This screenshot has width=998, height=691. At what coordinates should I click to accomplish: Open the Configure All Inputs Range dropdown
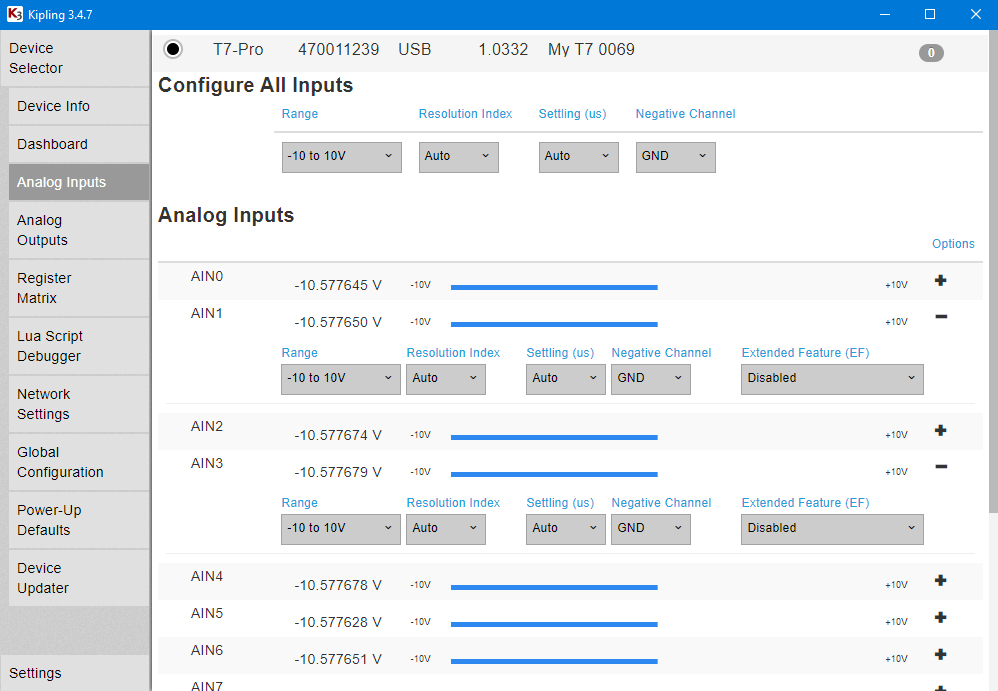[x=341, y=157]
